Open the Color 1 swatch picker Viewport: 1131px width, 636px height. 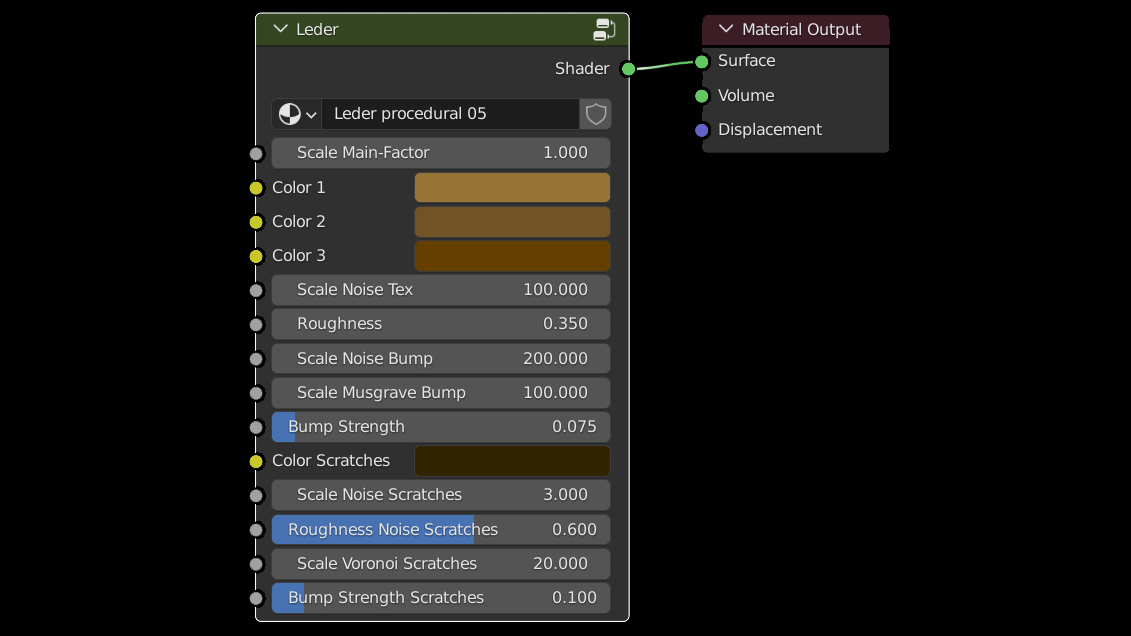click(512, 188)
